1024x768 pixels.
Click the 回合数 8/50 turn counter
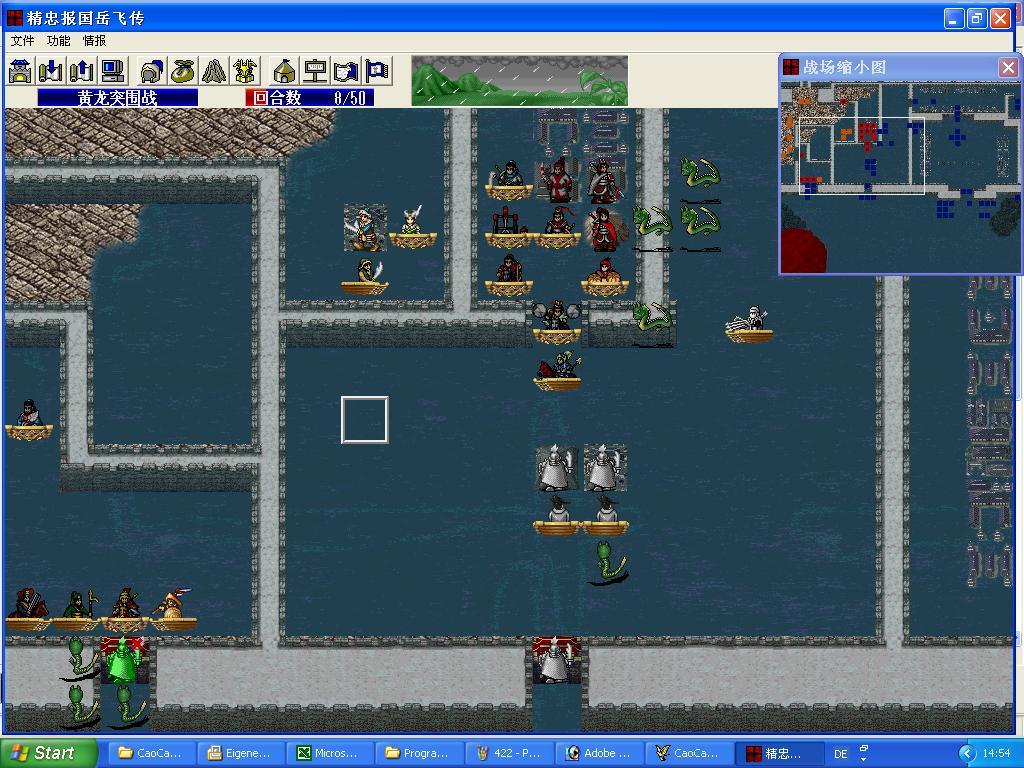point(310,98)
